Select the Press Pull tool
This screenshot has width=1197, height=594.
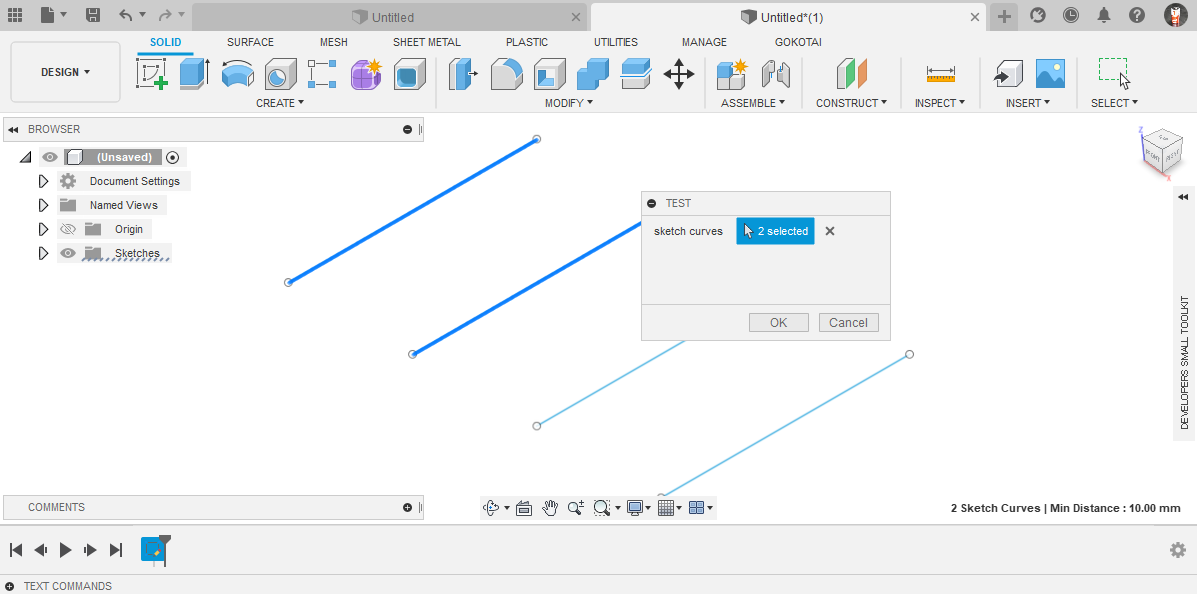coord(463,74)
